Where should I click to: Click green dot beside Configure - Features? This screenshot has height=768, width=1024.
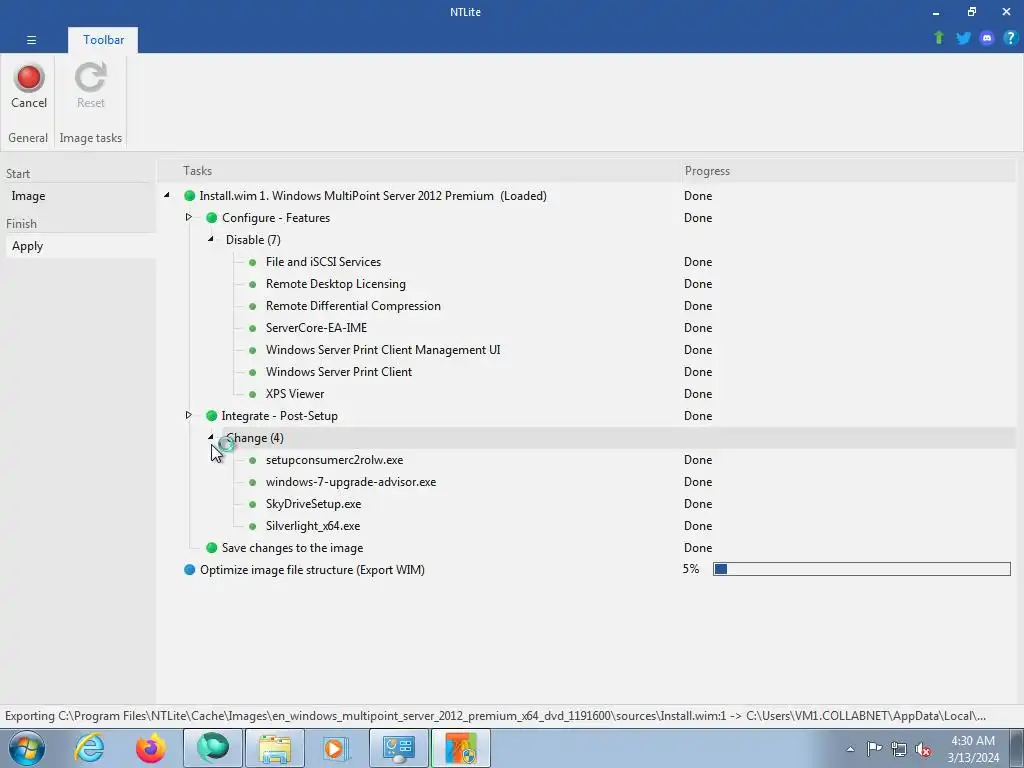coord(212,218)
